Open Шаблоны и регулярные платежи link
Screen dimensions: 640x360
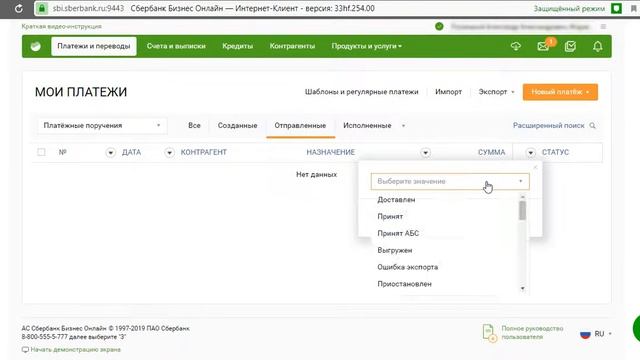pyautogui.click(x=362, y=92)
